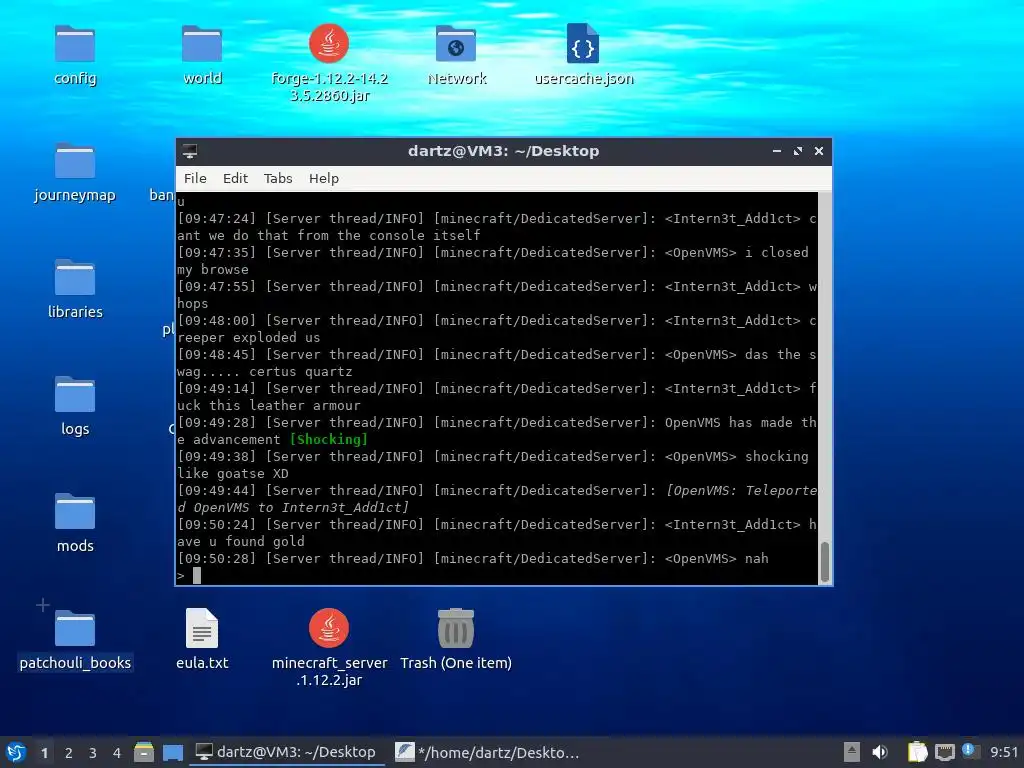Click "reeper exploded us" text in terminal
Screen dimensions: 1024x768
point(248,338)
